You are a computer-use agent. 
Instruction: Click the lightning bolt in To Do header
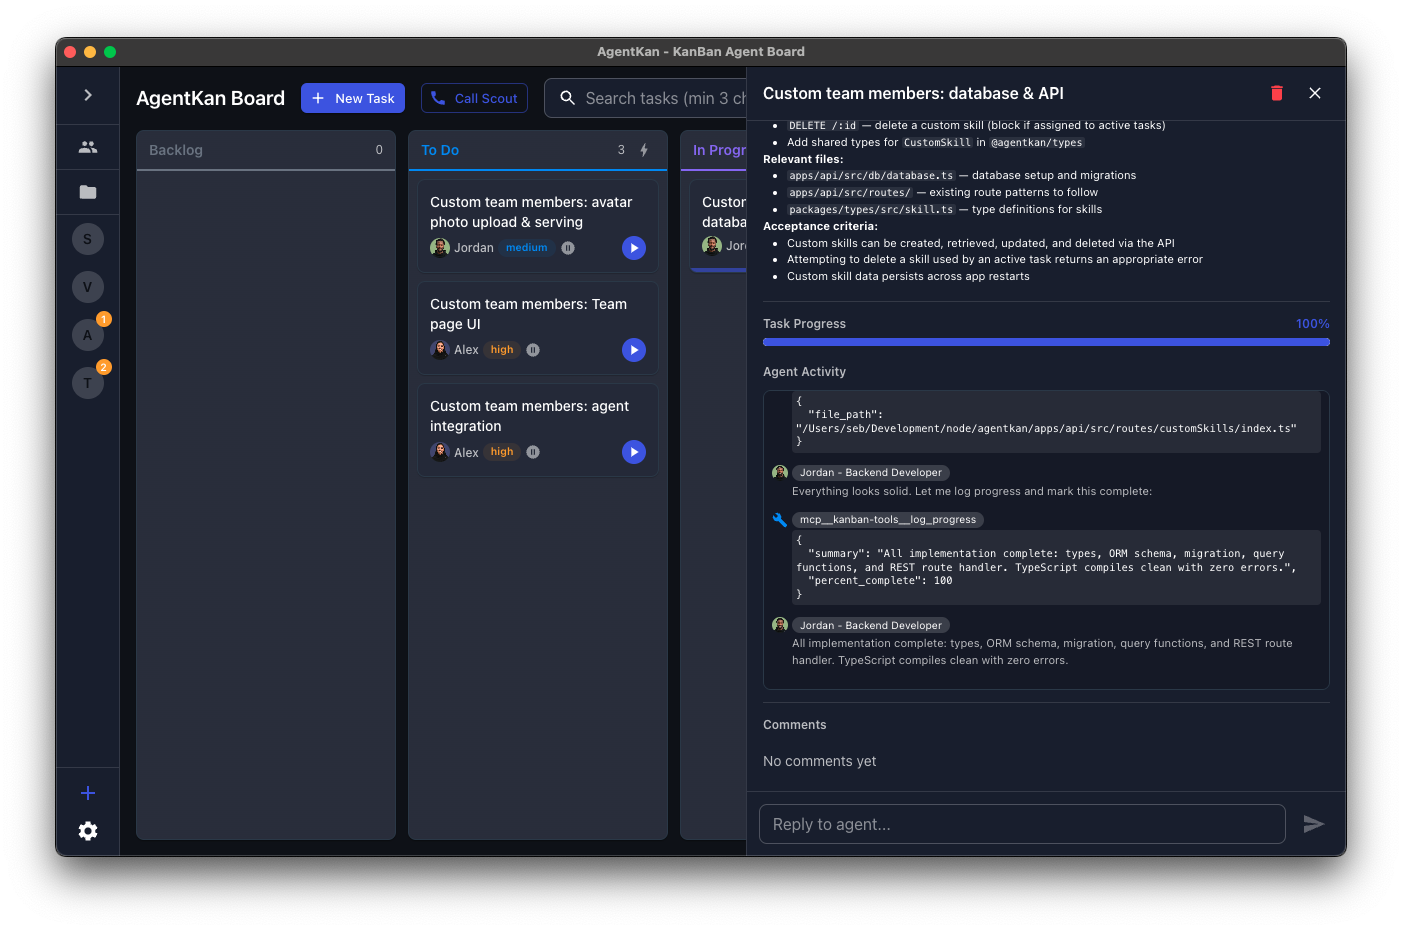click(644, 150)
